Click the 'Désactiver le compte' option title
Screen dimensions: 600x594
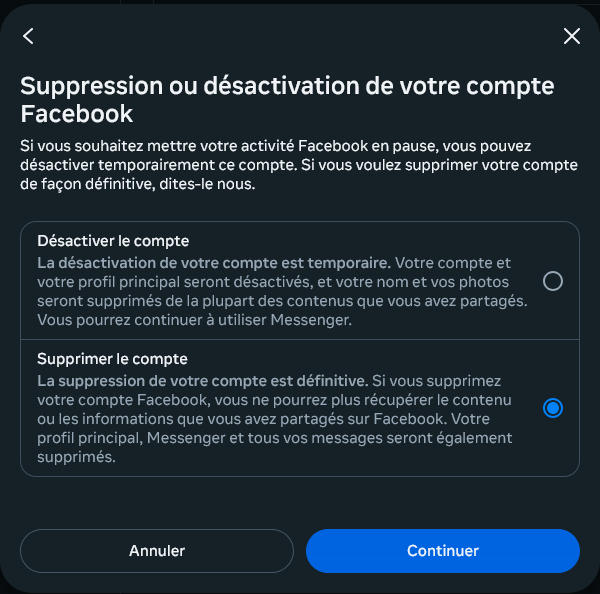[x=113, y=241]
